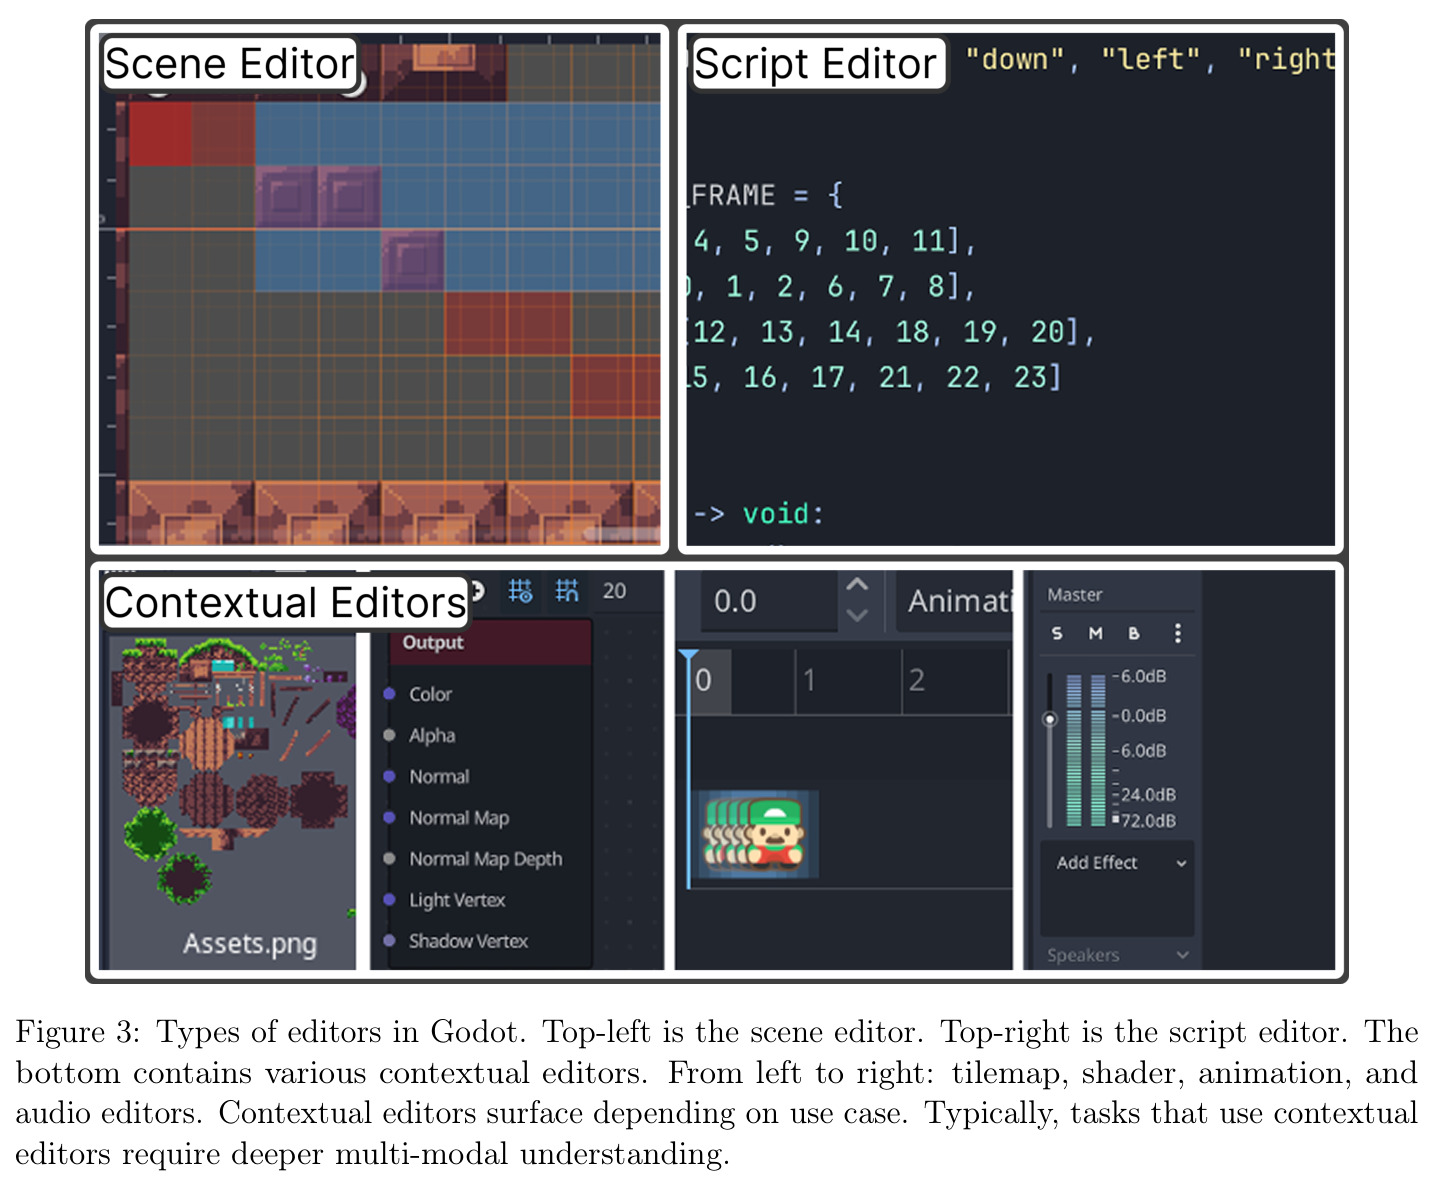The width and height of the screenshot is (1434, 1186).
Task: Toggle Mute (M) on the Master bus
Action: 1095,633
